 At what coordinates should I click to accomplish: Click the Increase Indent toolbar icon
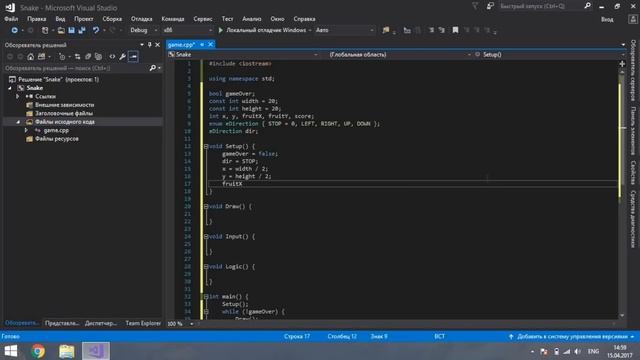(x=442, y=30)
